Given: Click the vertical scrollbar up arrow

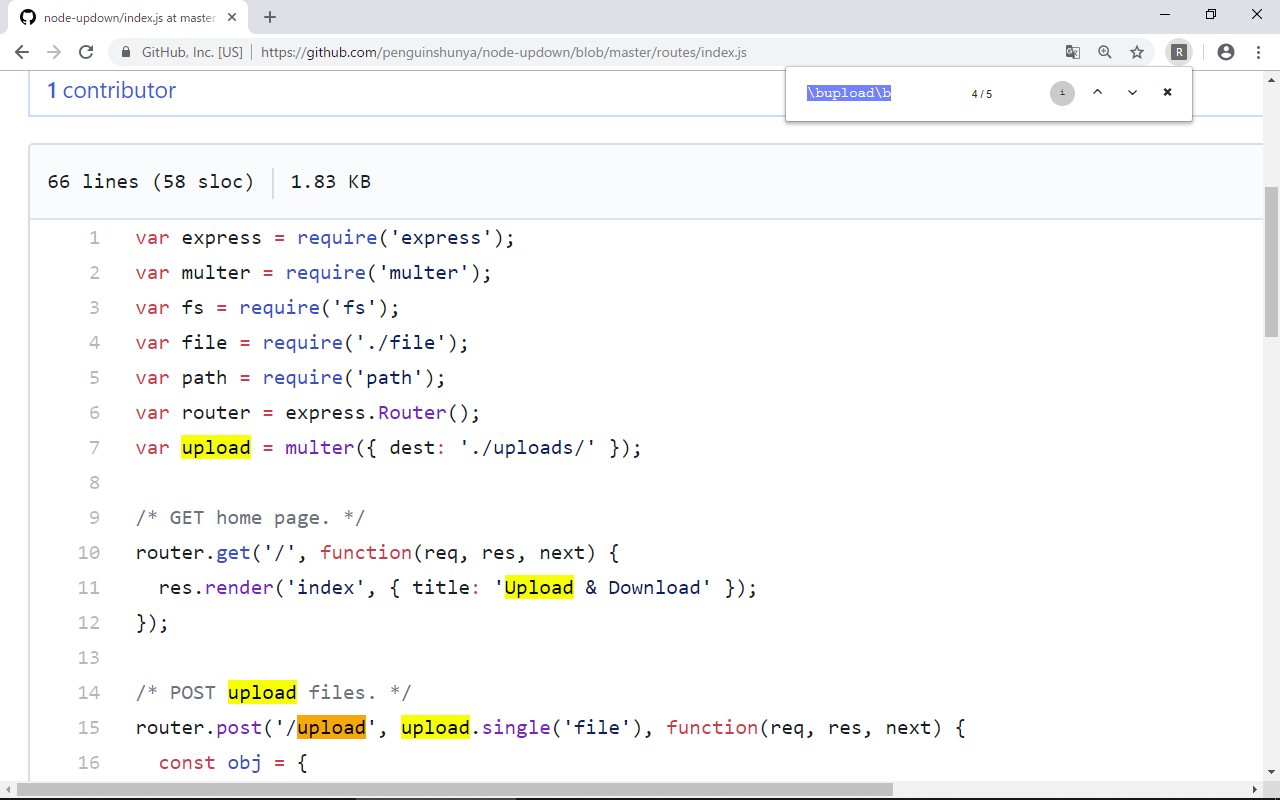Looking at the screenshot, I should (1272, 78).
